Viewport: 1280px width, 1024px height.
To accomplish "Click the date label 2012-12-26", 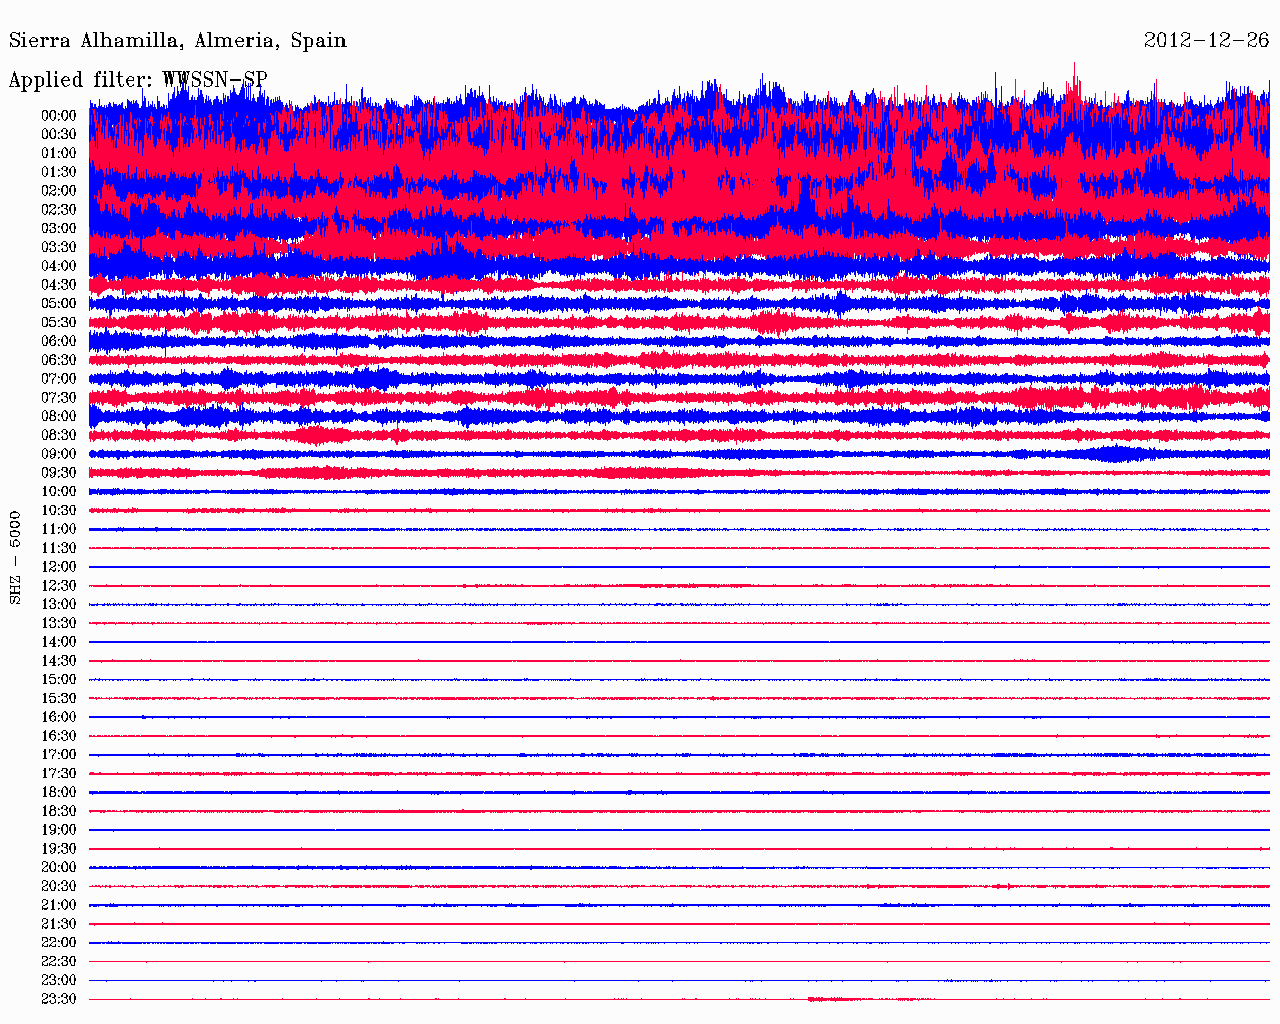I will tap(1206, 40).
